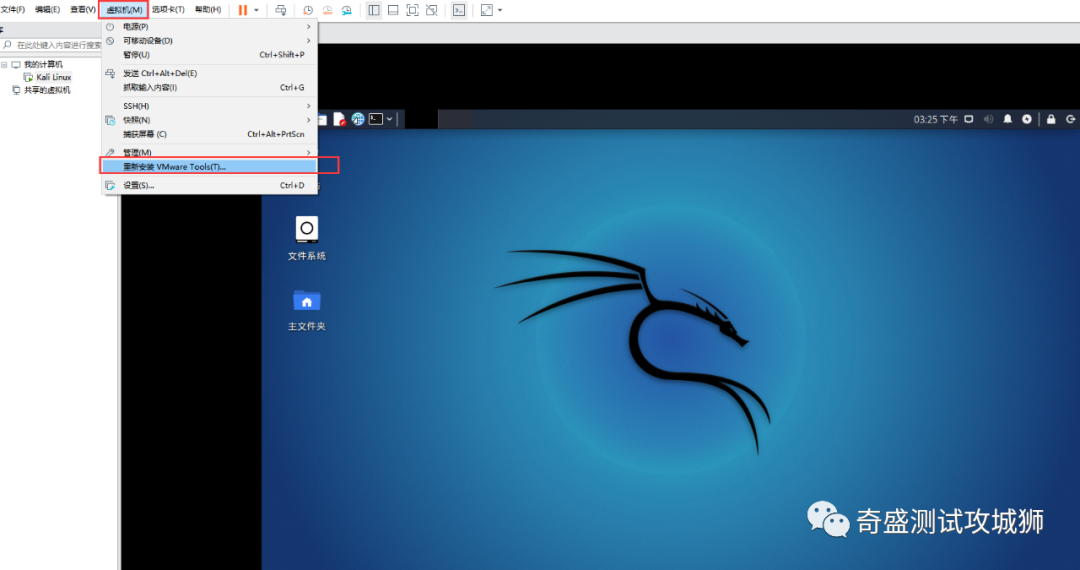Click the orange Pause virtual machine button
Image resolution: width=1080 pixels, height=570 pixels.
click(242, 10)
